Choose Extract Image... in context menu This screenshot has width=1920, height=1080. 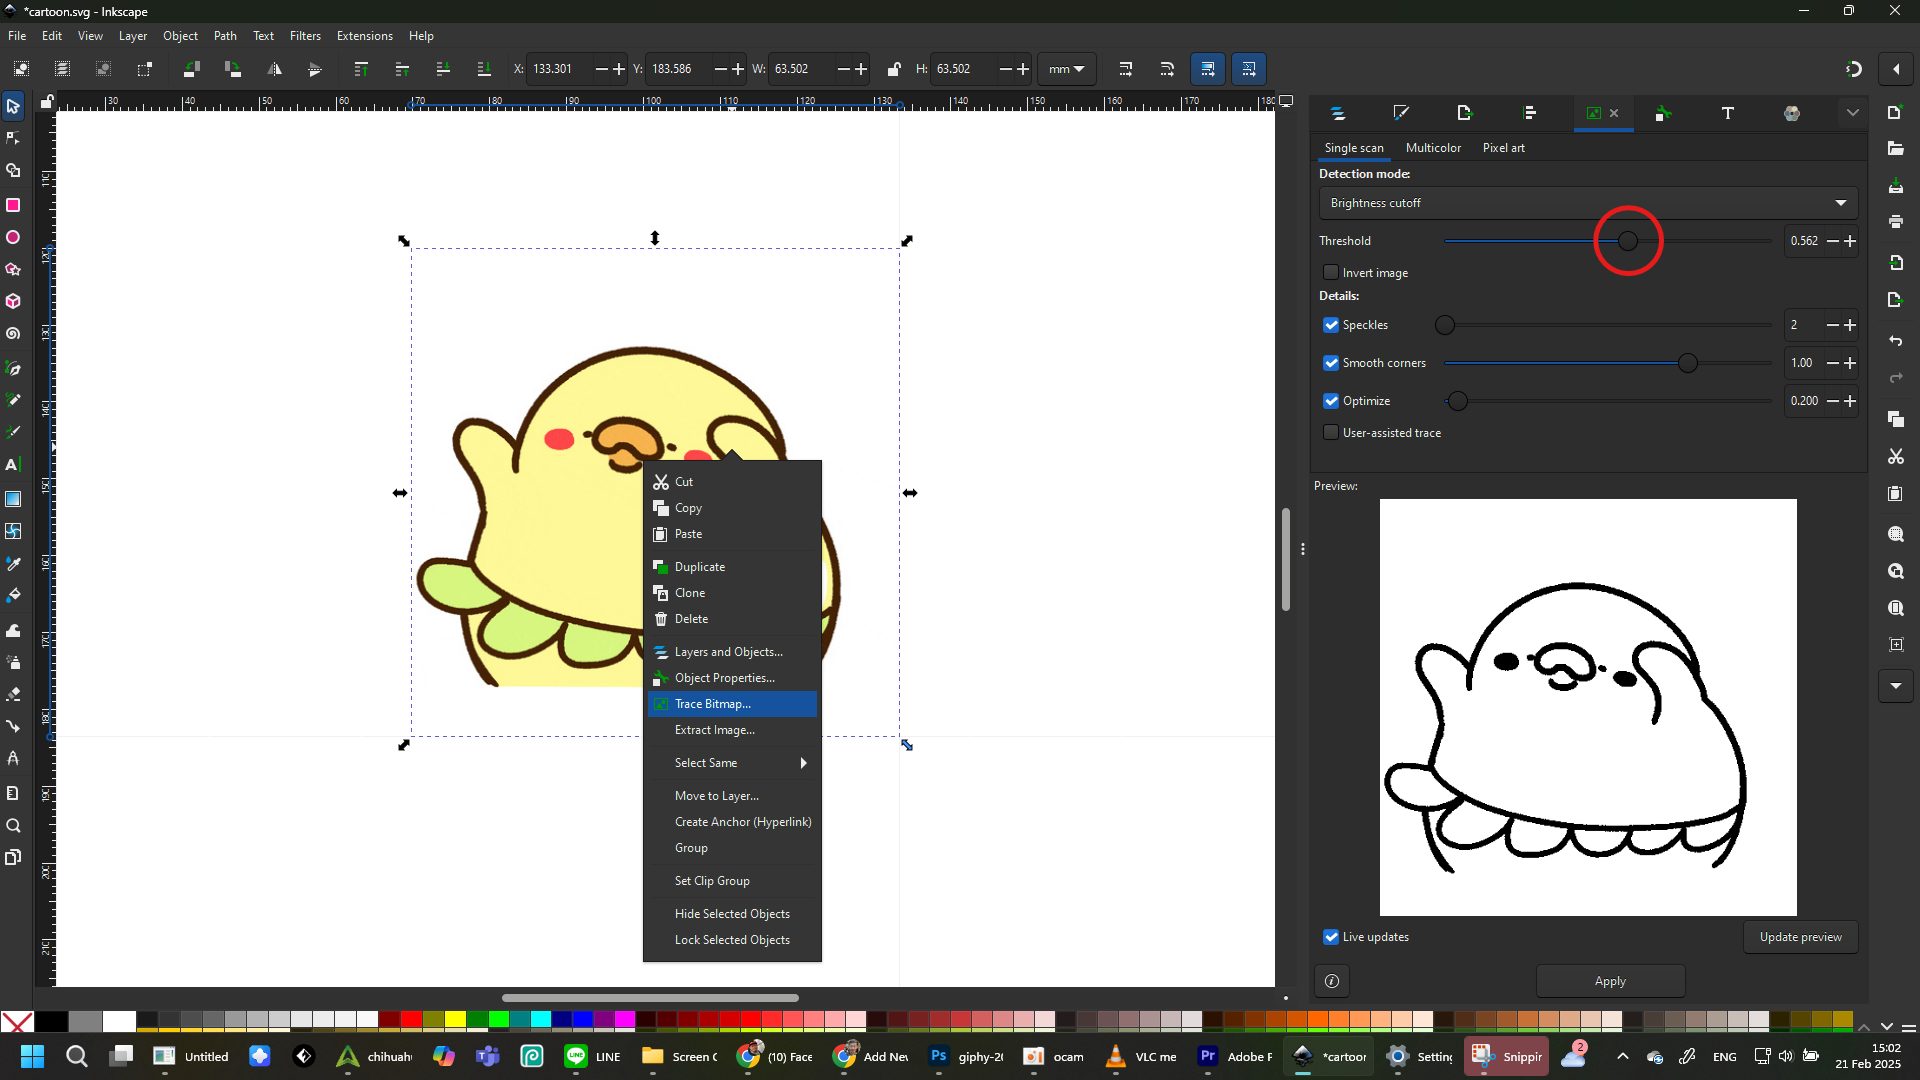[x=732, y=730]
